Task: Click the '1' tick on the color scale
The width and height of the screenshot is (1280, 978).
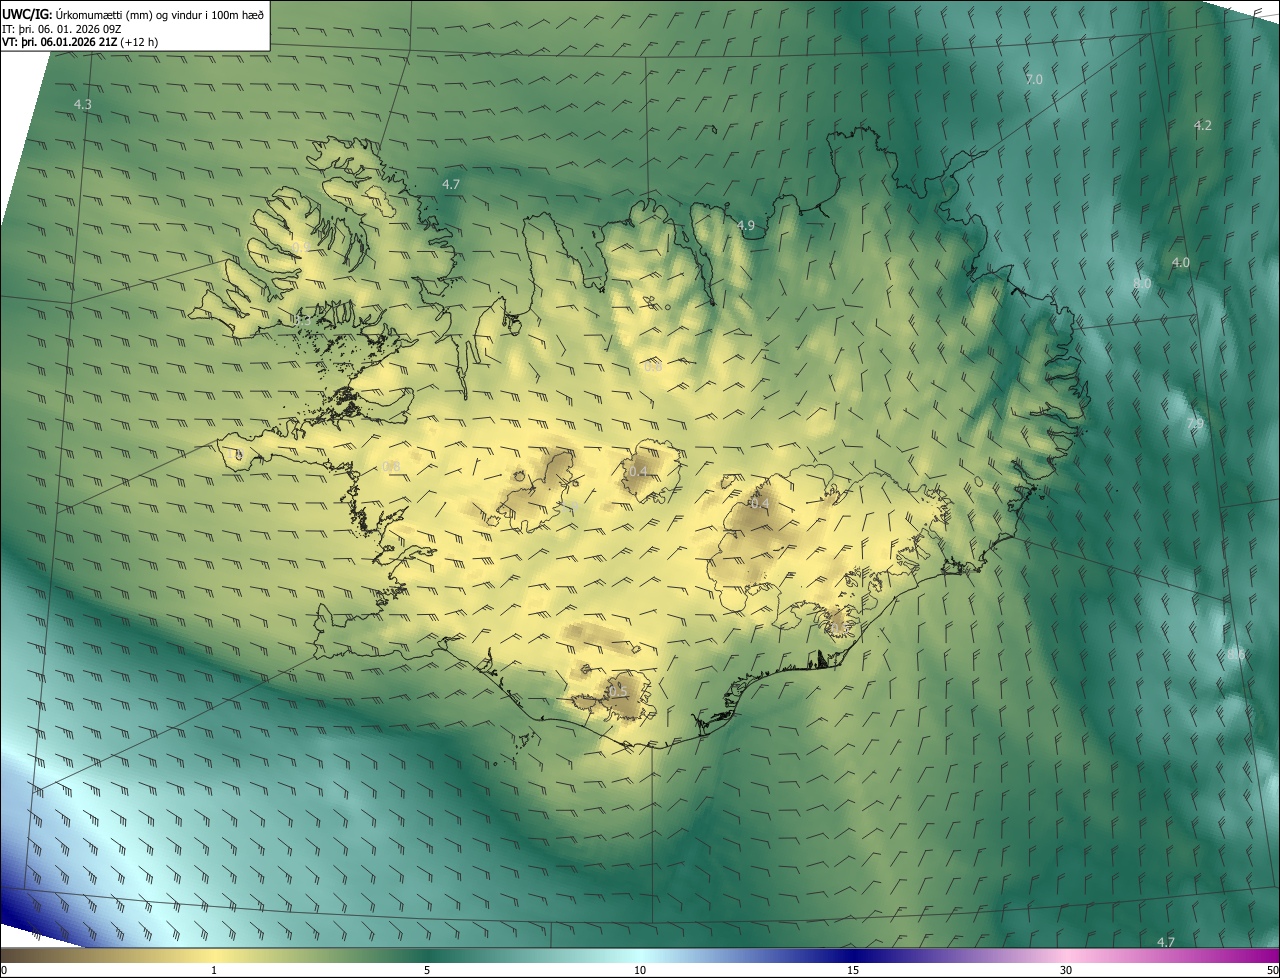Action: click(x=214, y=971)
